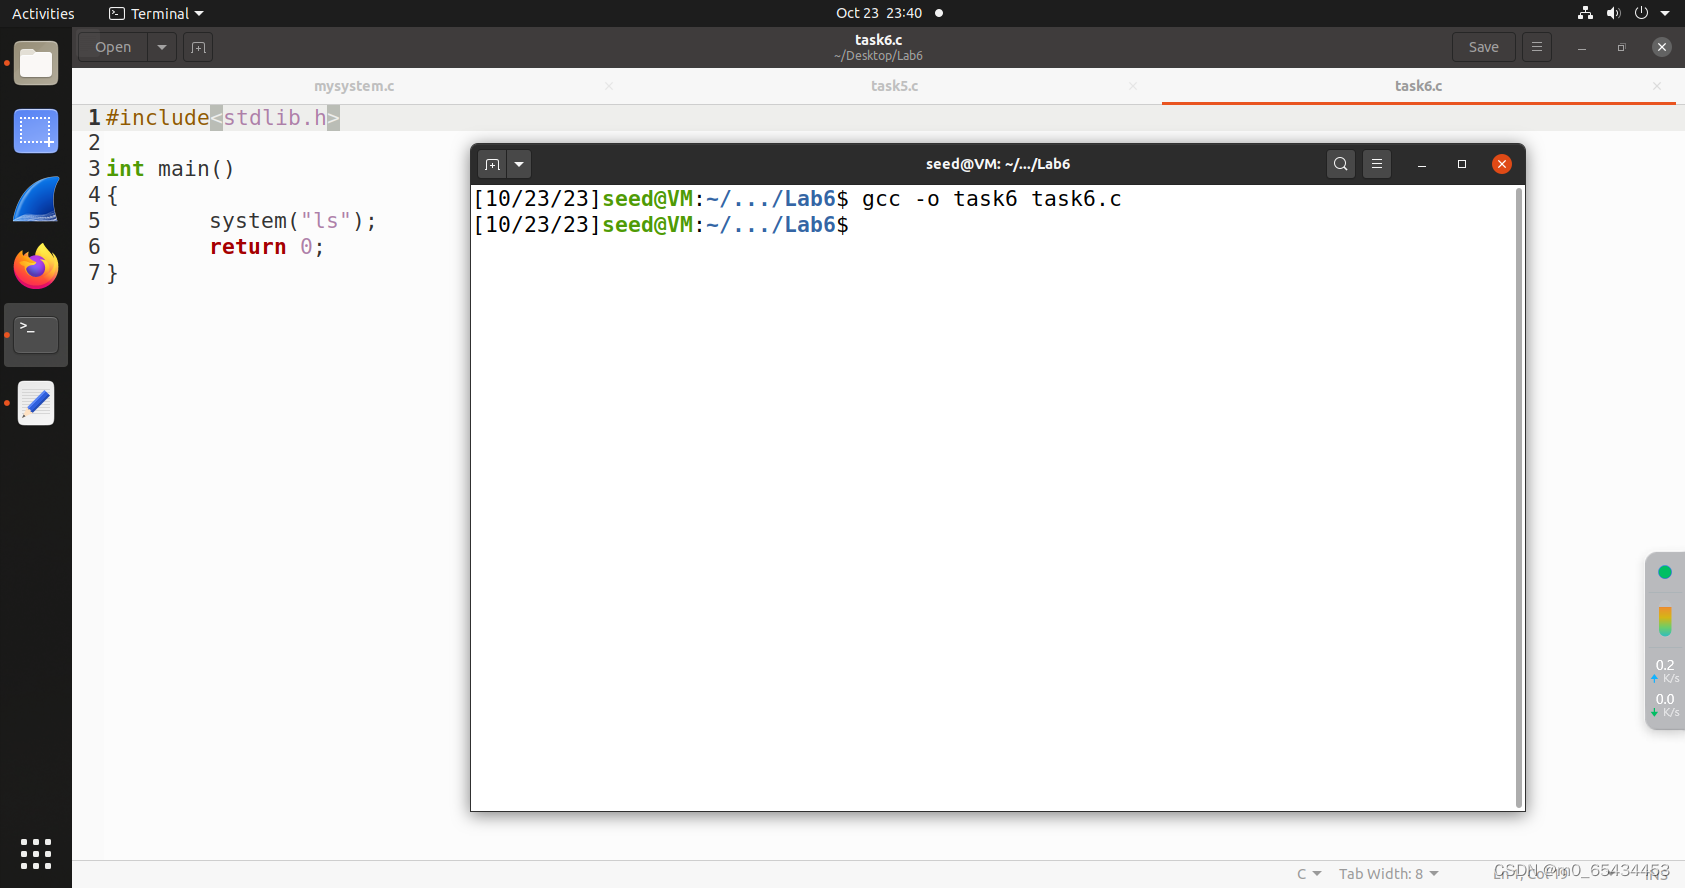Launch the screenshot tool from the dock
Image resolution: width=1685 pixels, height=888 pixels.
pos(36,132)
